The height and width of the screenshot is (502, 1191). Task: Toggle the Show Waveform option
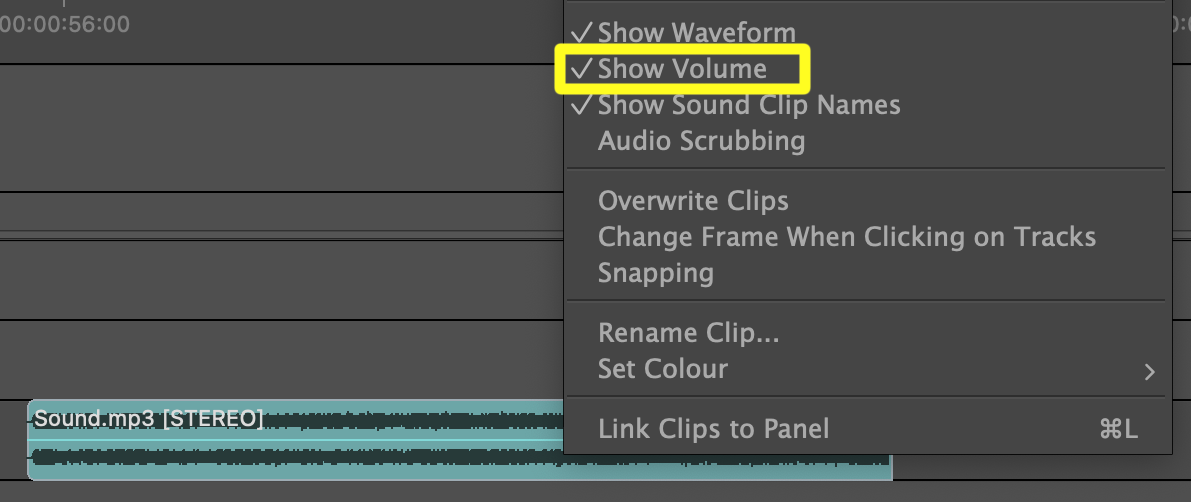point(696,33)
